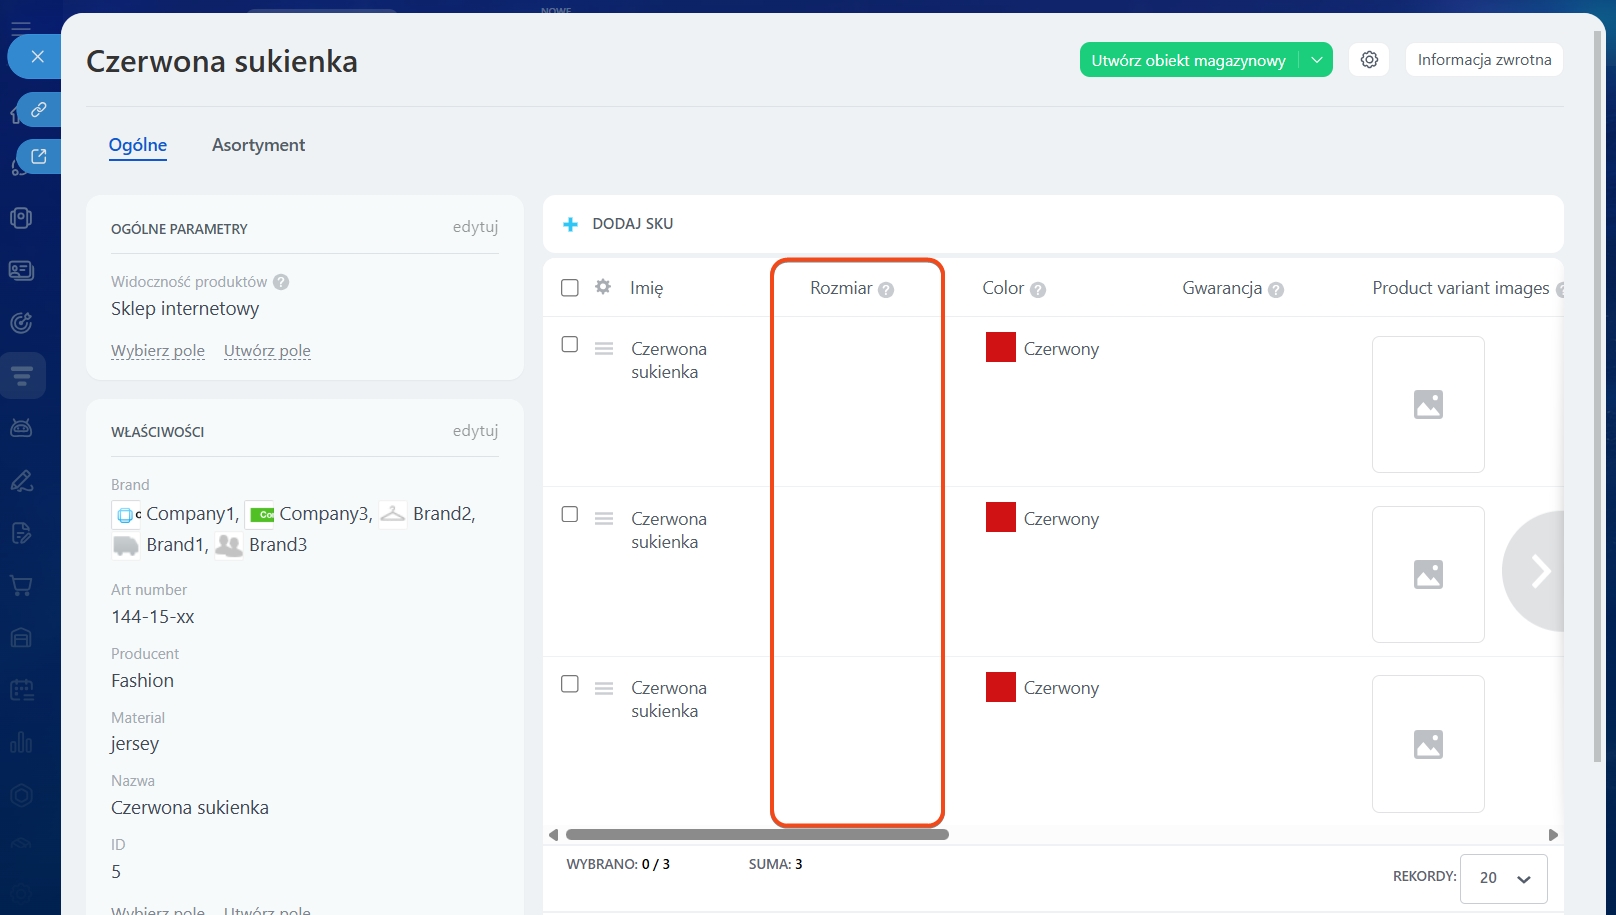Click the second row product image placeholder
The image size is (1616, 915).
(x=1428, y=574)
